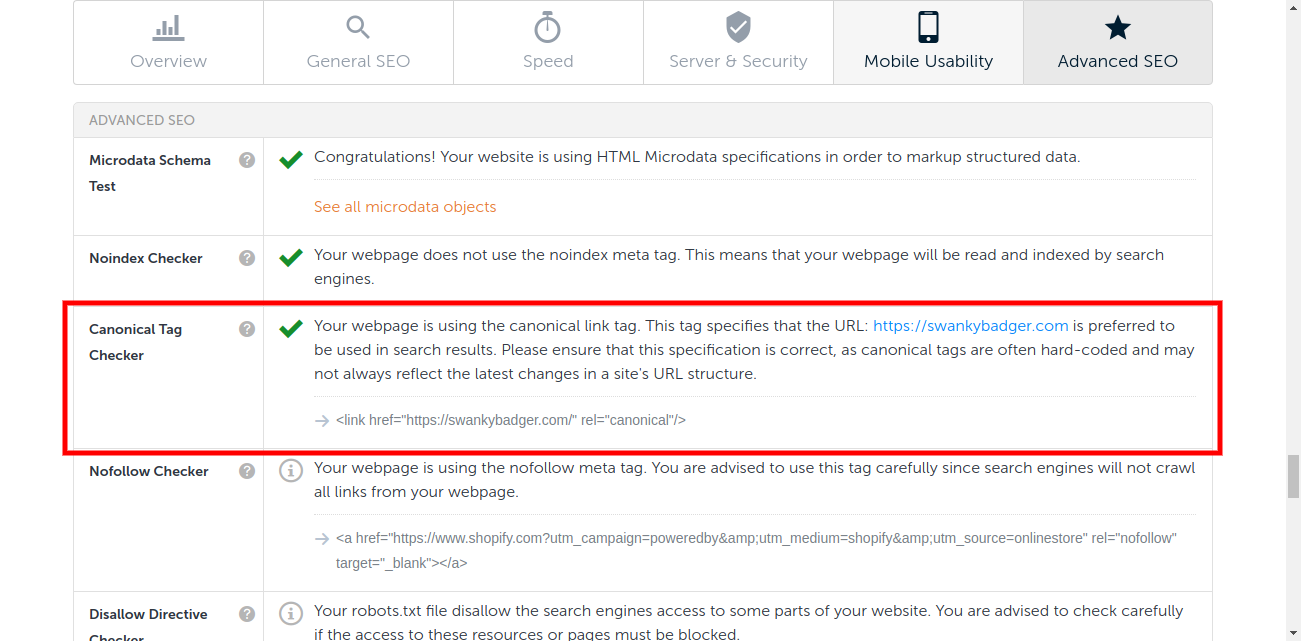The image size is (1301, 641).
Task: Open help for Canonical Tag Checker
Action: tap(247, 329)
